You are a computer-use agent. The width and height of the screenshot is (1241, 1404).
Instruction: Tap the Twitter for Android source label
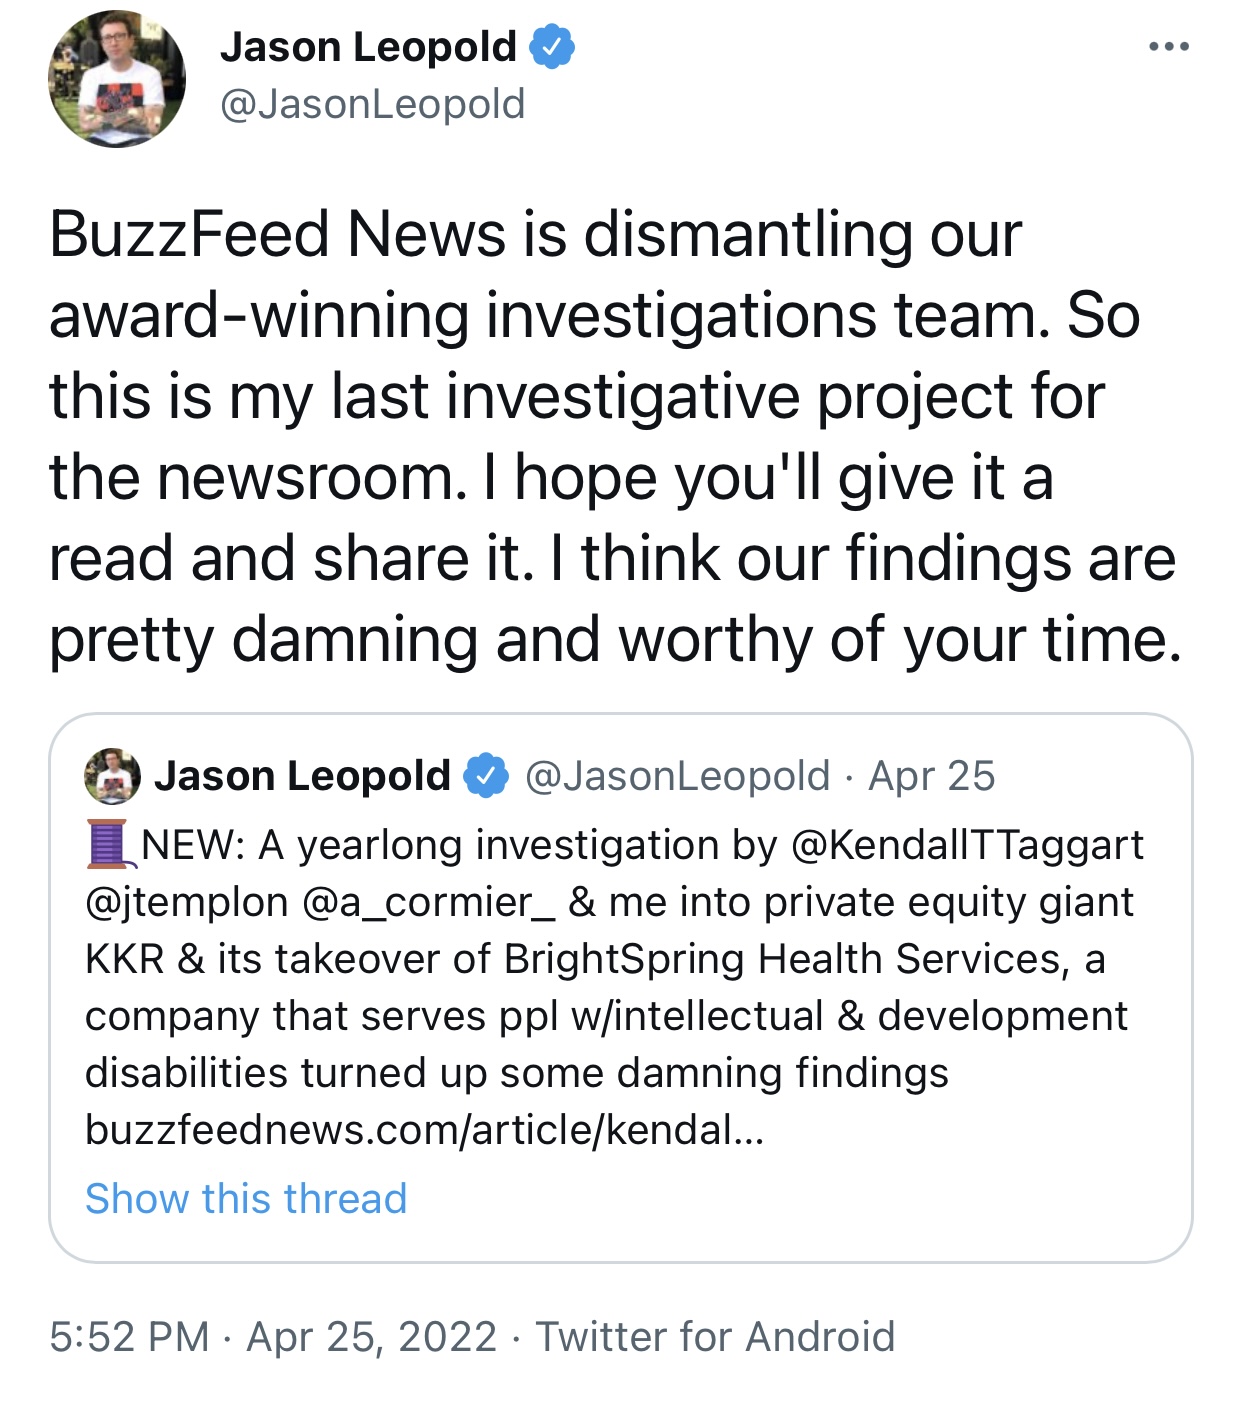715,1337
